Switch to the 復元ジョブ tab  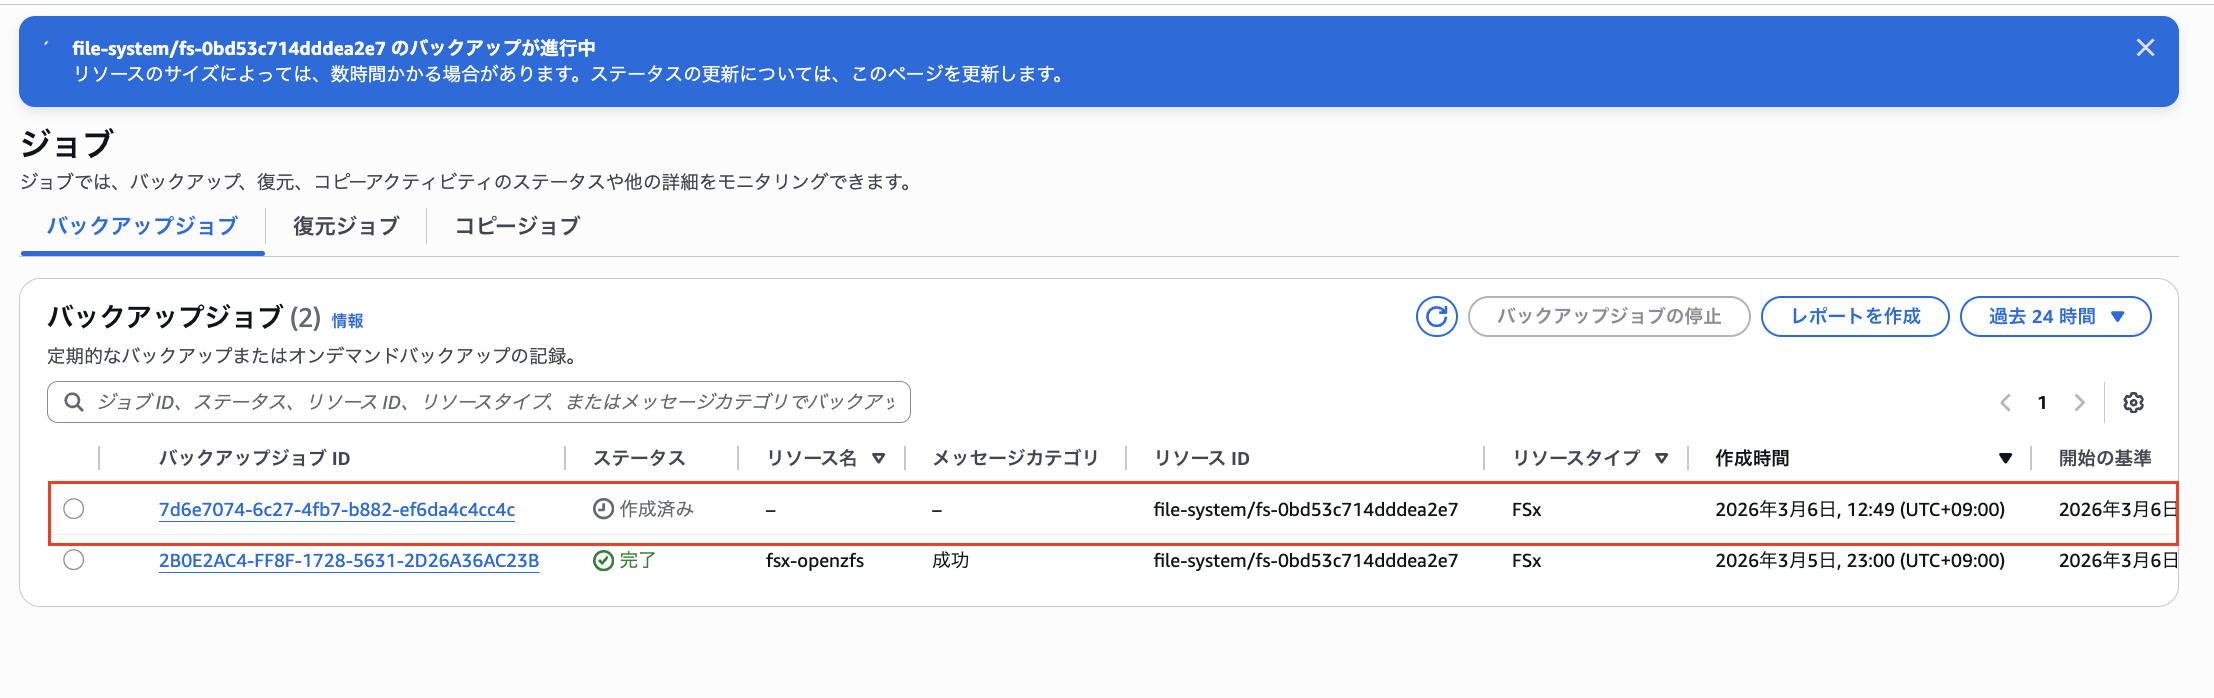click(x=346, y=226)
